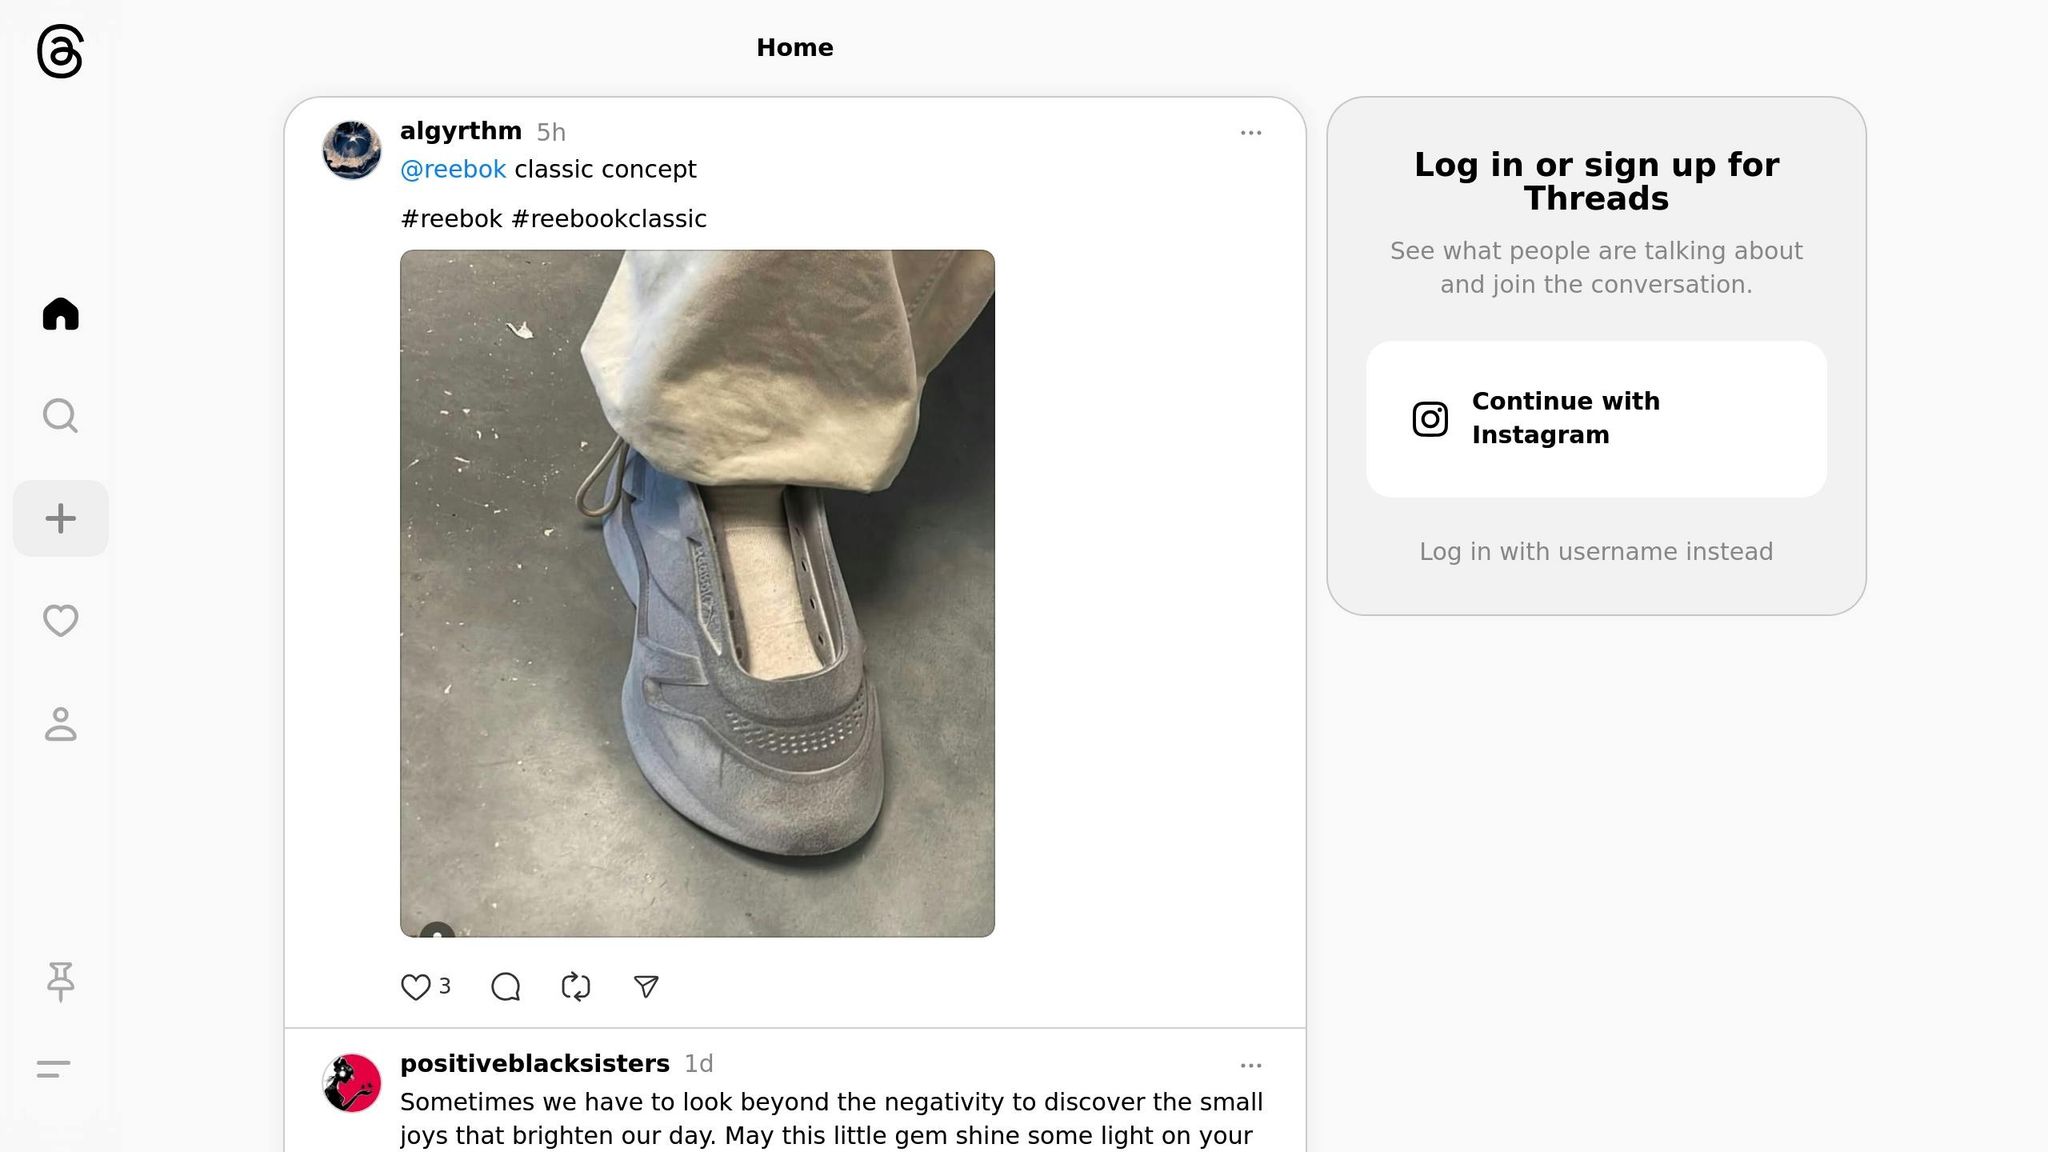
Task: Open the More menu lines icon
Action: pyautogui.click(x=53, y=1069)
